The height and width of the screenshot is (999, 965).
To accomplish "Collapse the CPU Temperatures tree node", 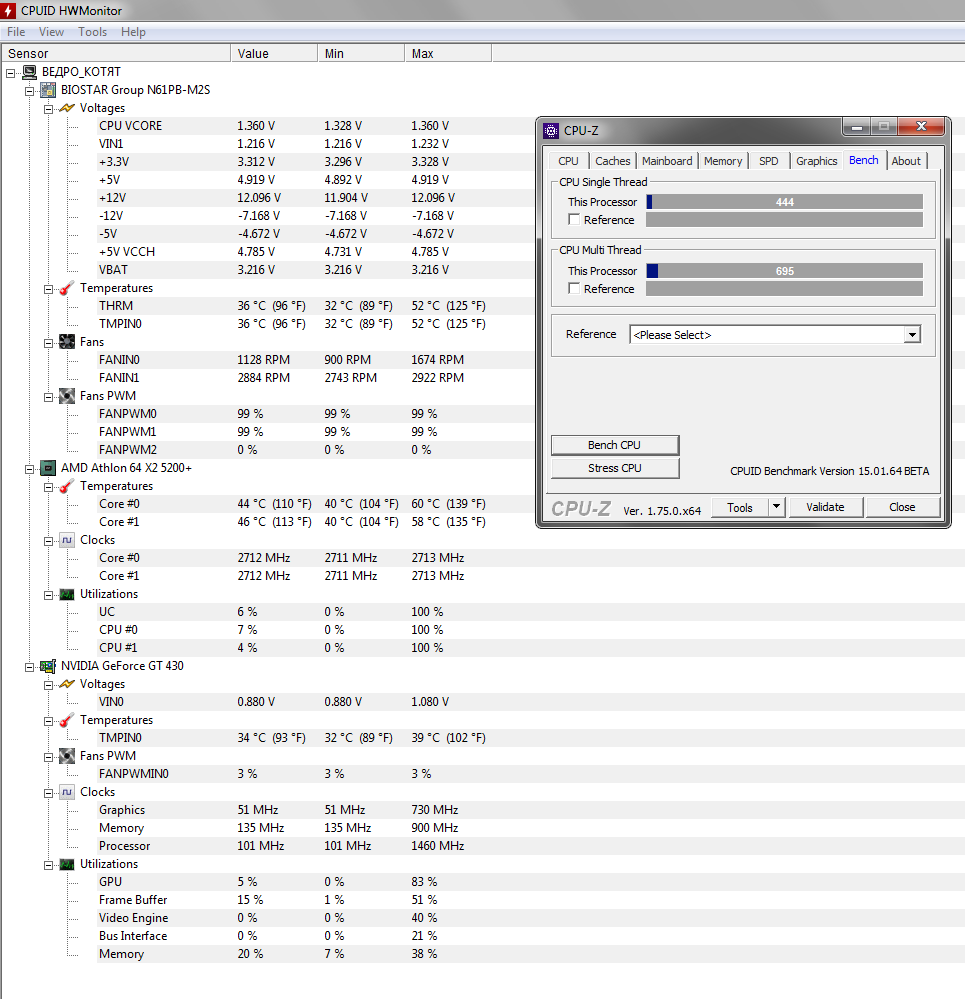I will tap(48, 486).
